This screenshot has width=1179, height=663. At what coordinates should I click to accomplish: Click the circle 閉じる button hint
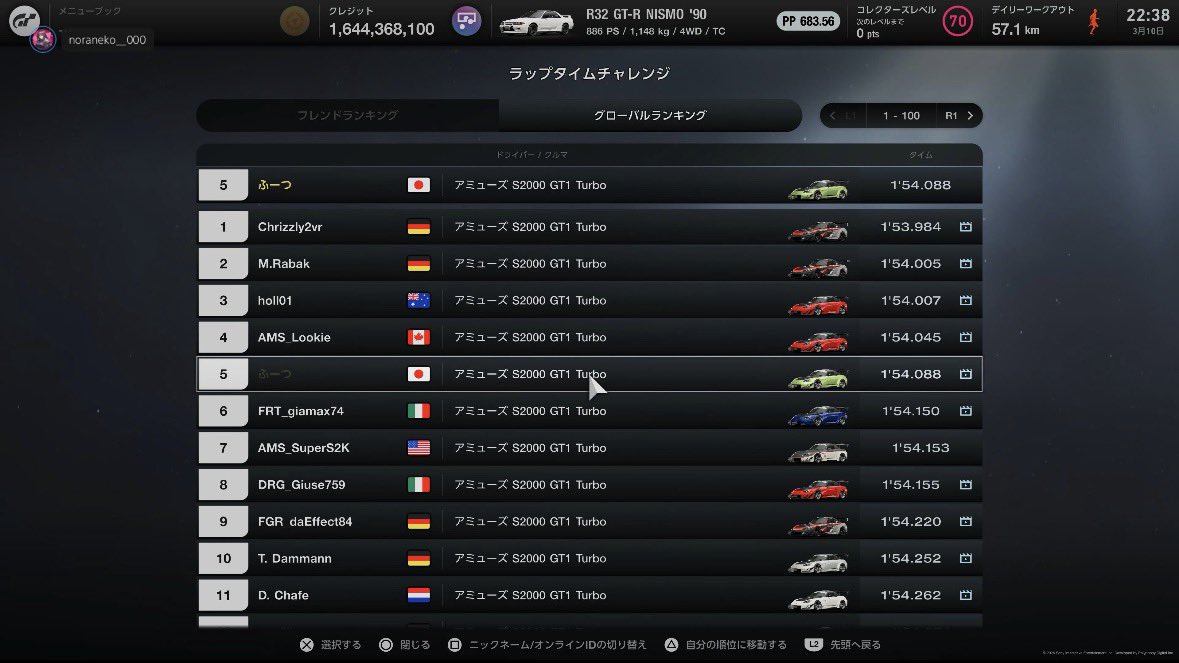point(405,644)
